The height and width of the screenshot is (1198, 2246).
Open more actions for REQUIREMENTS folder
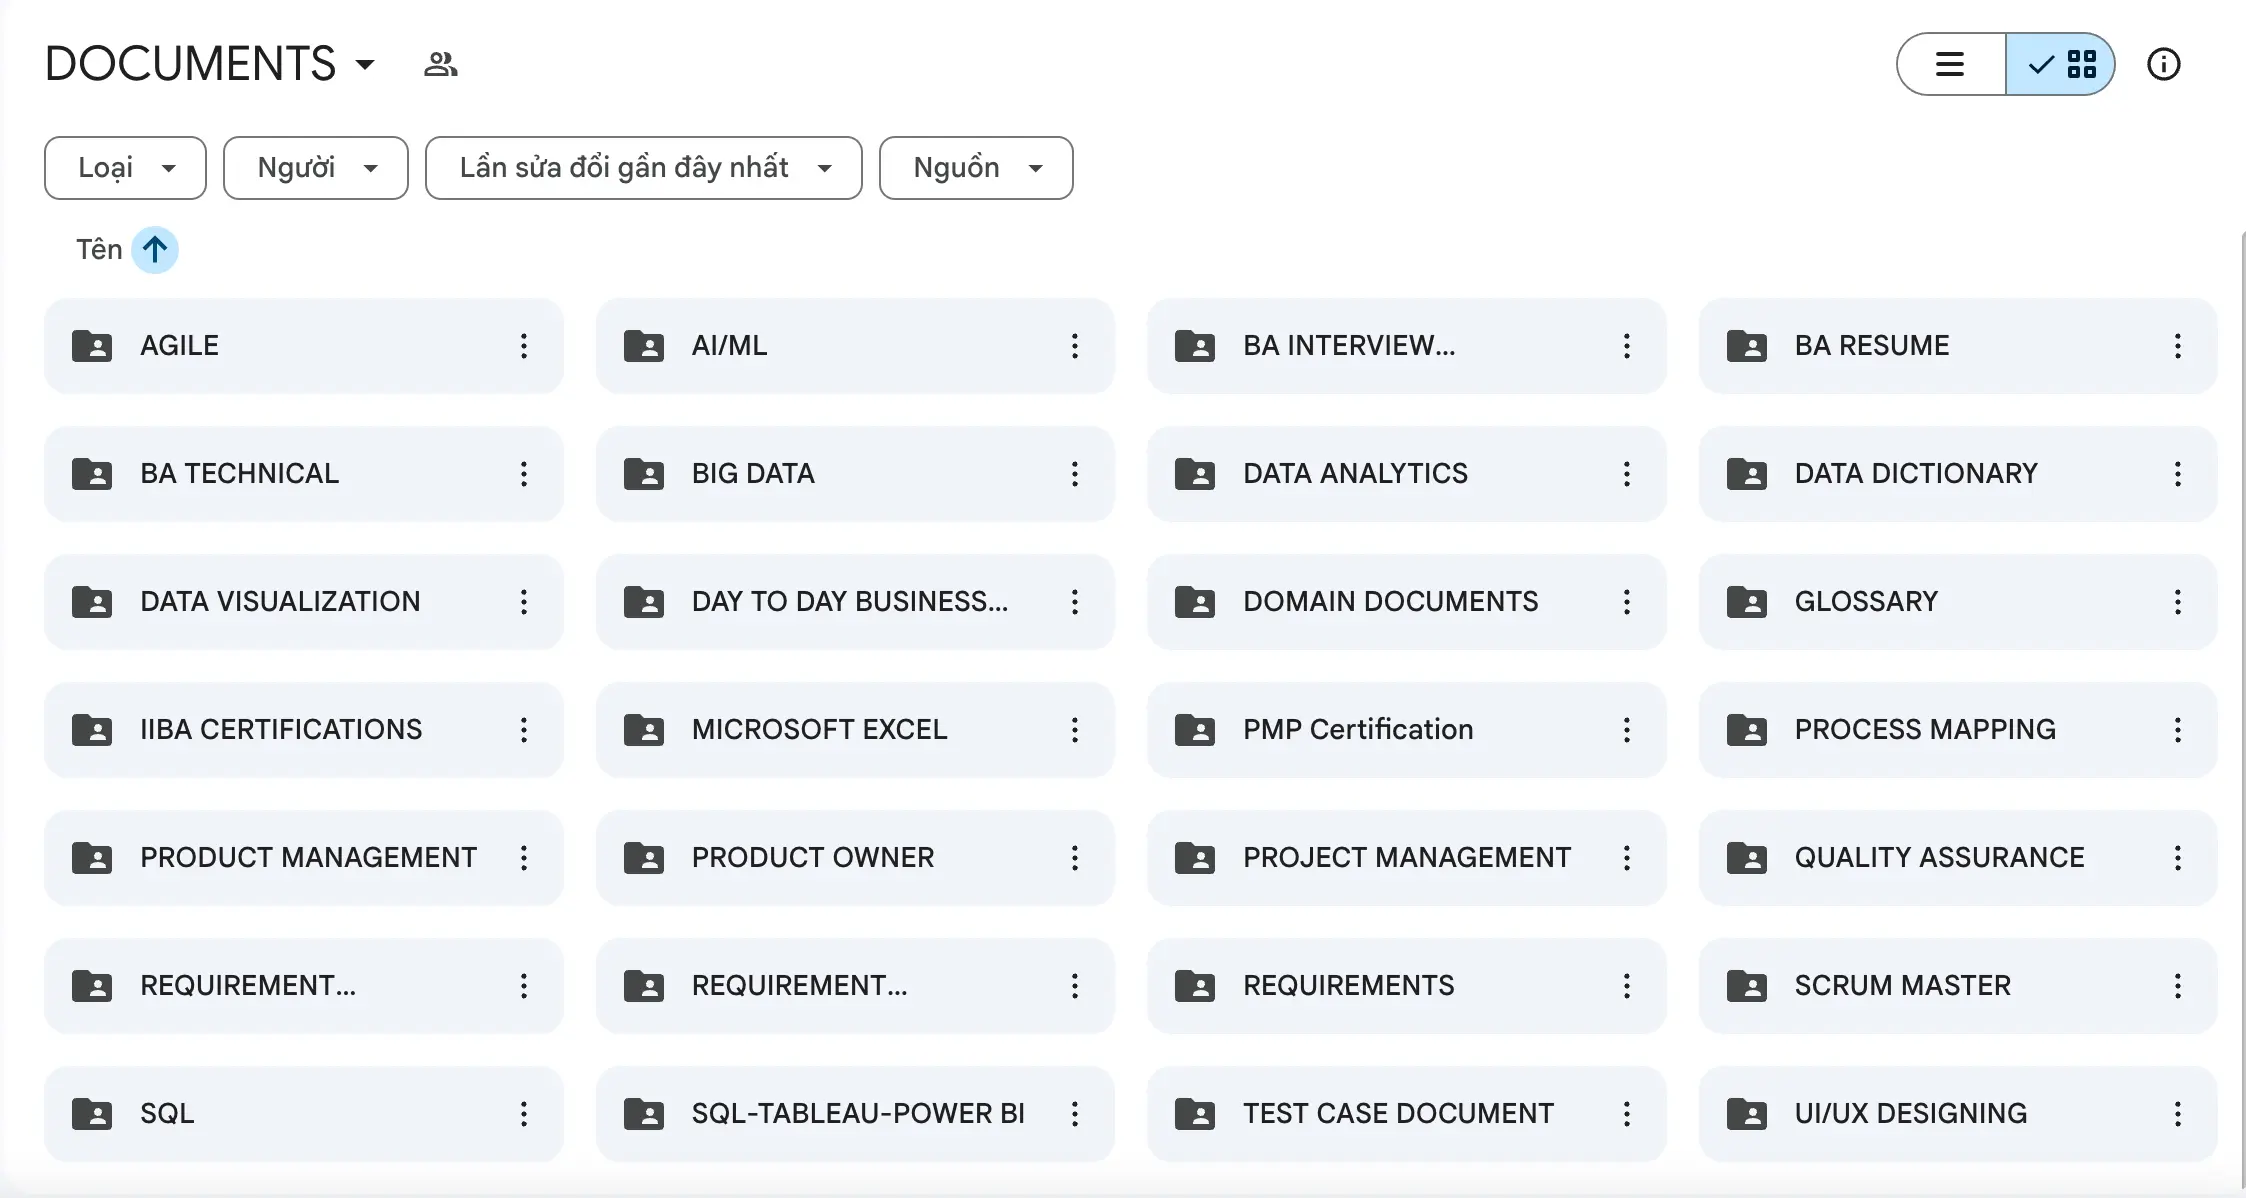[x=1627, y=986]
